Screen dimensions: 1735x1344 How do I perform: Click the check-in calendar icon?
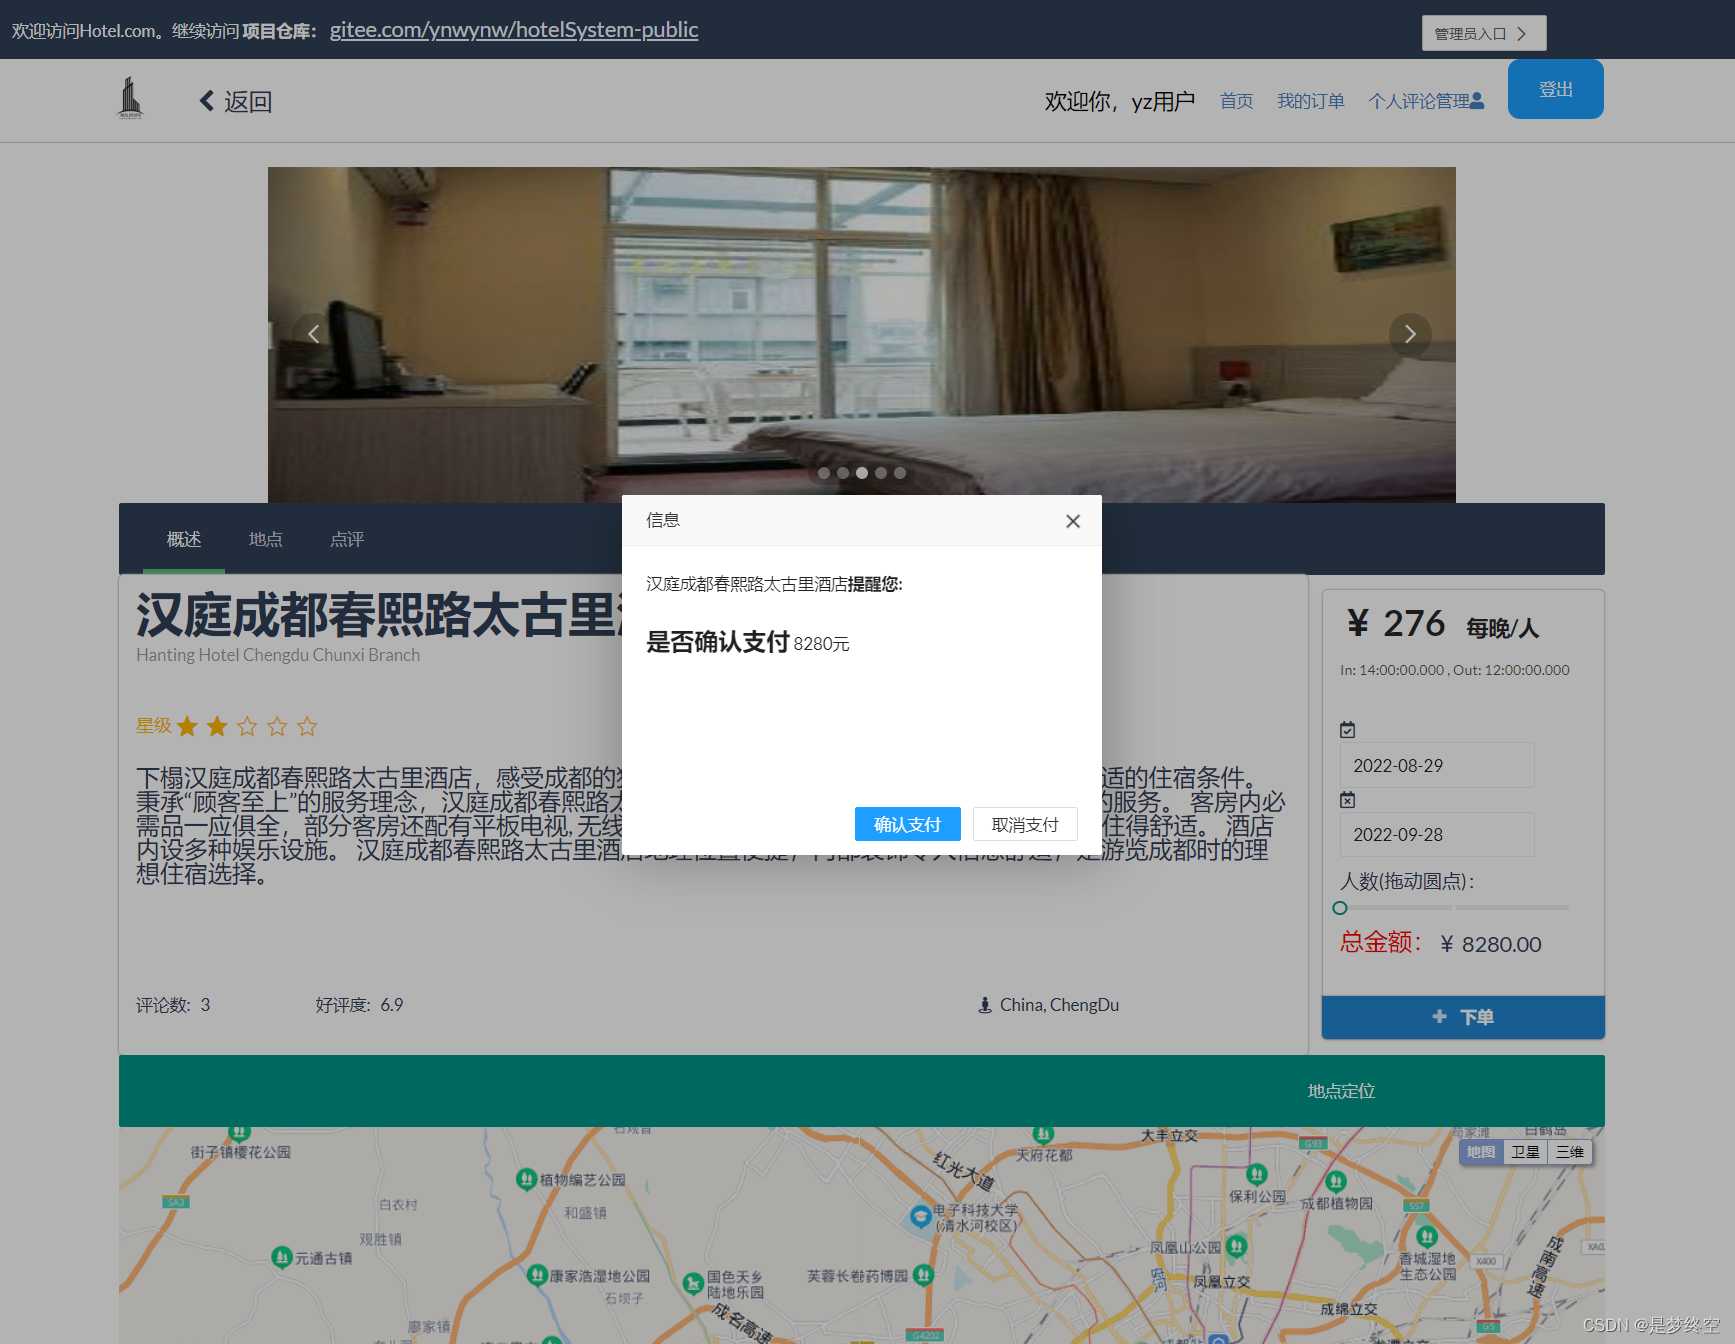(x=1348, y=730)
